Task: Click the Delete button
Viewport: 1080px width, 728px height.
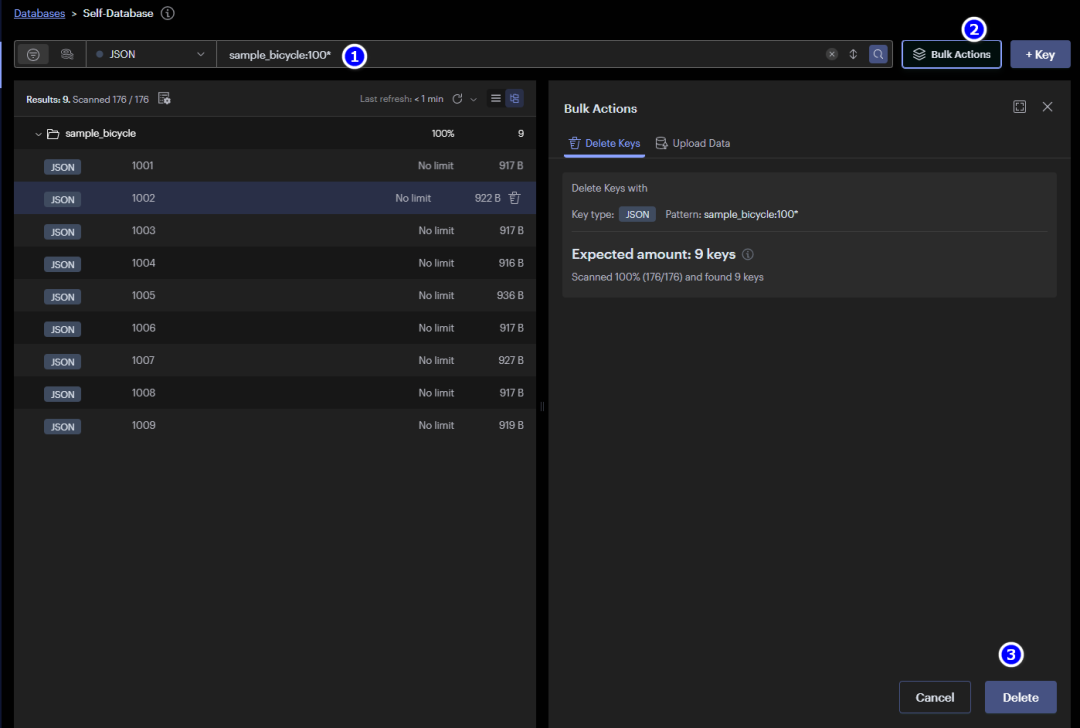Action: (x=1020, y=697)
